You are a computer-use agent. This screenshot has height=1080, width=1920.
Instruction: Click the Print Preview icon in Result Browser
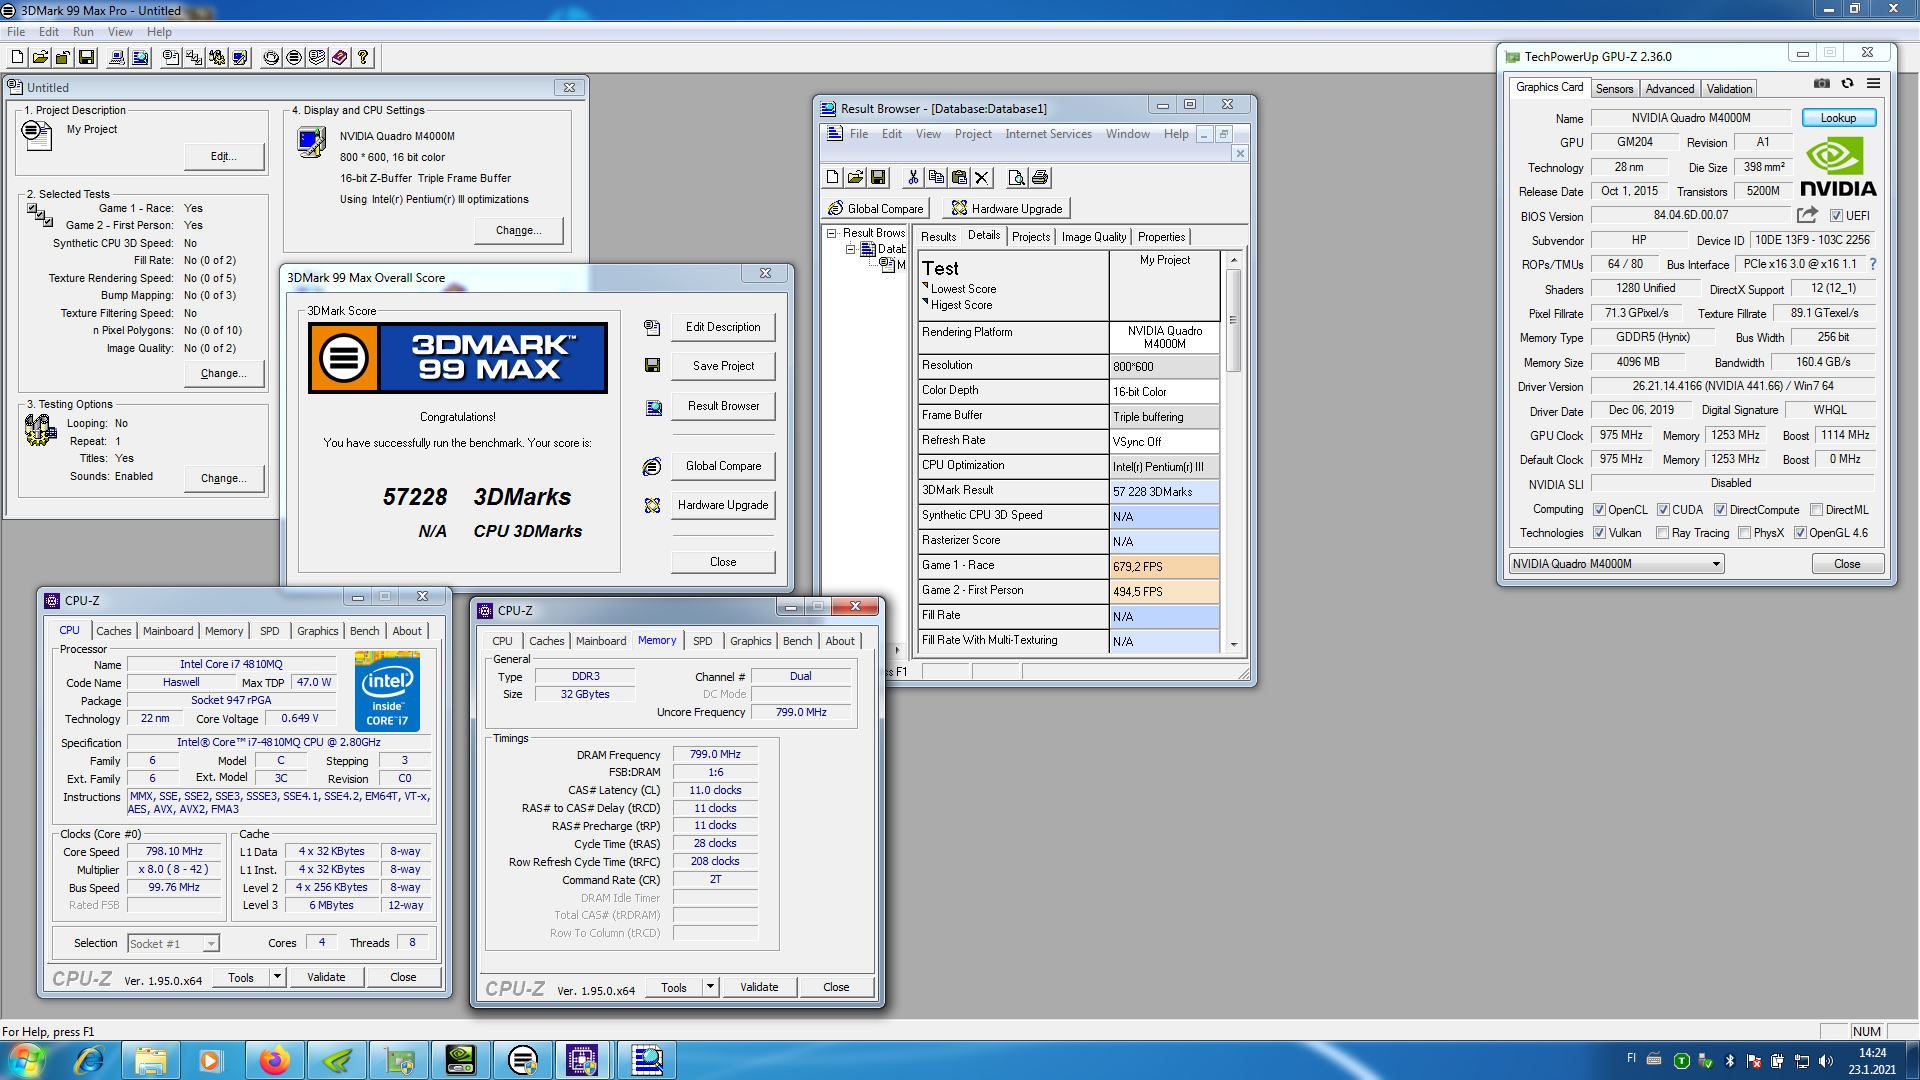[1016, 177]
